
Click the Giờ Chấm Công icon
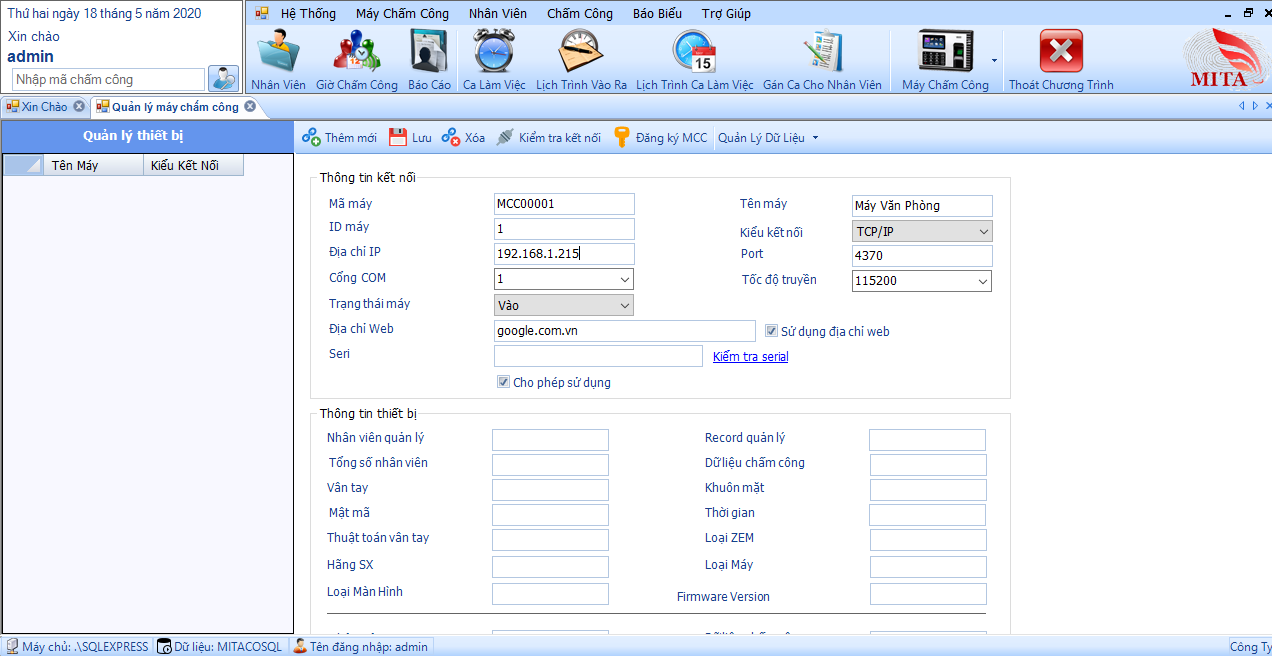356,51
